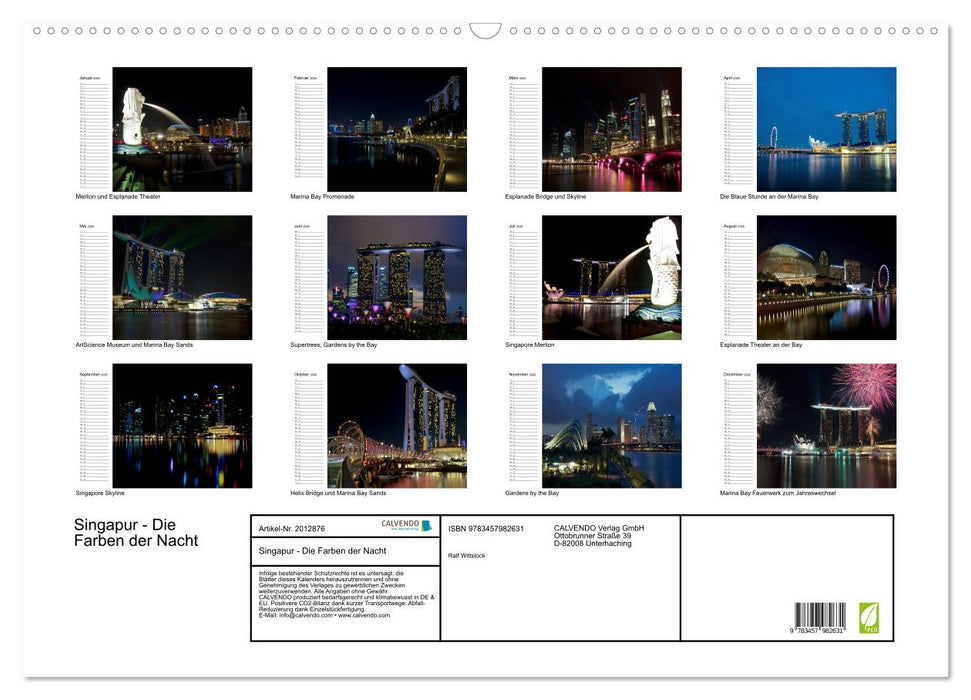Click the Helix Bridge image for Oktober
Image resolution: width=971 pixels, height=700 pixels.
pos(396,424)
